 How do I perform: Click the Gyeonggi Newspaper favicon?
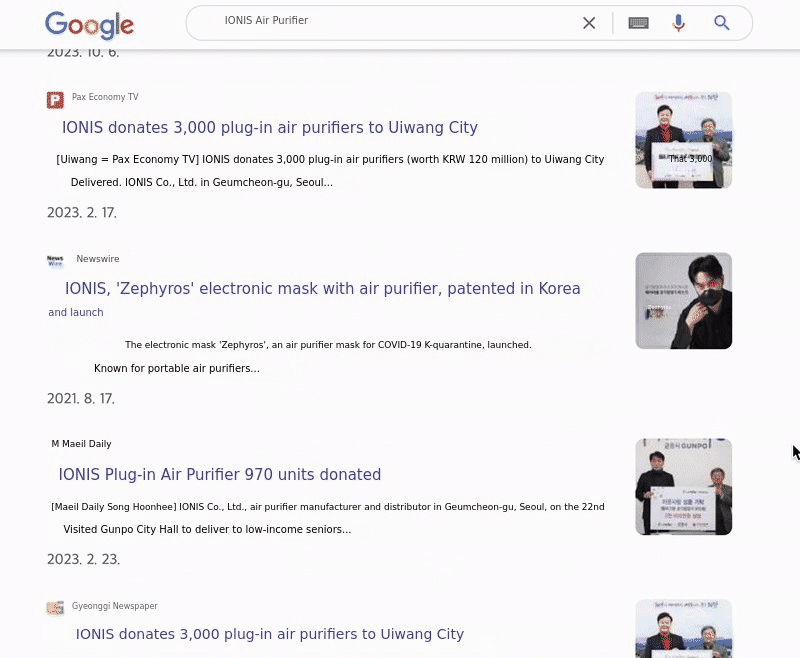click(55, 608)
